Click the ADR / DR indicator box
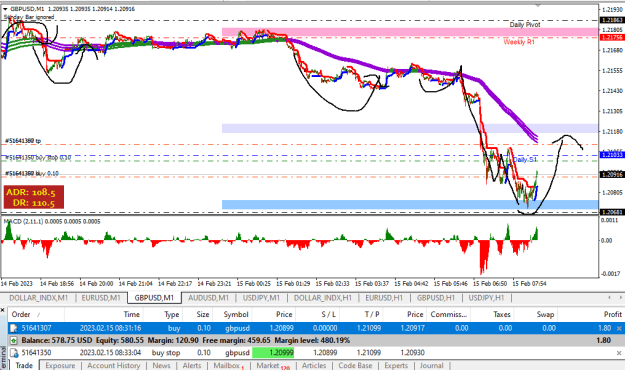Viewport: 625px width, 370px height. (33, 197)
